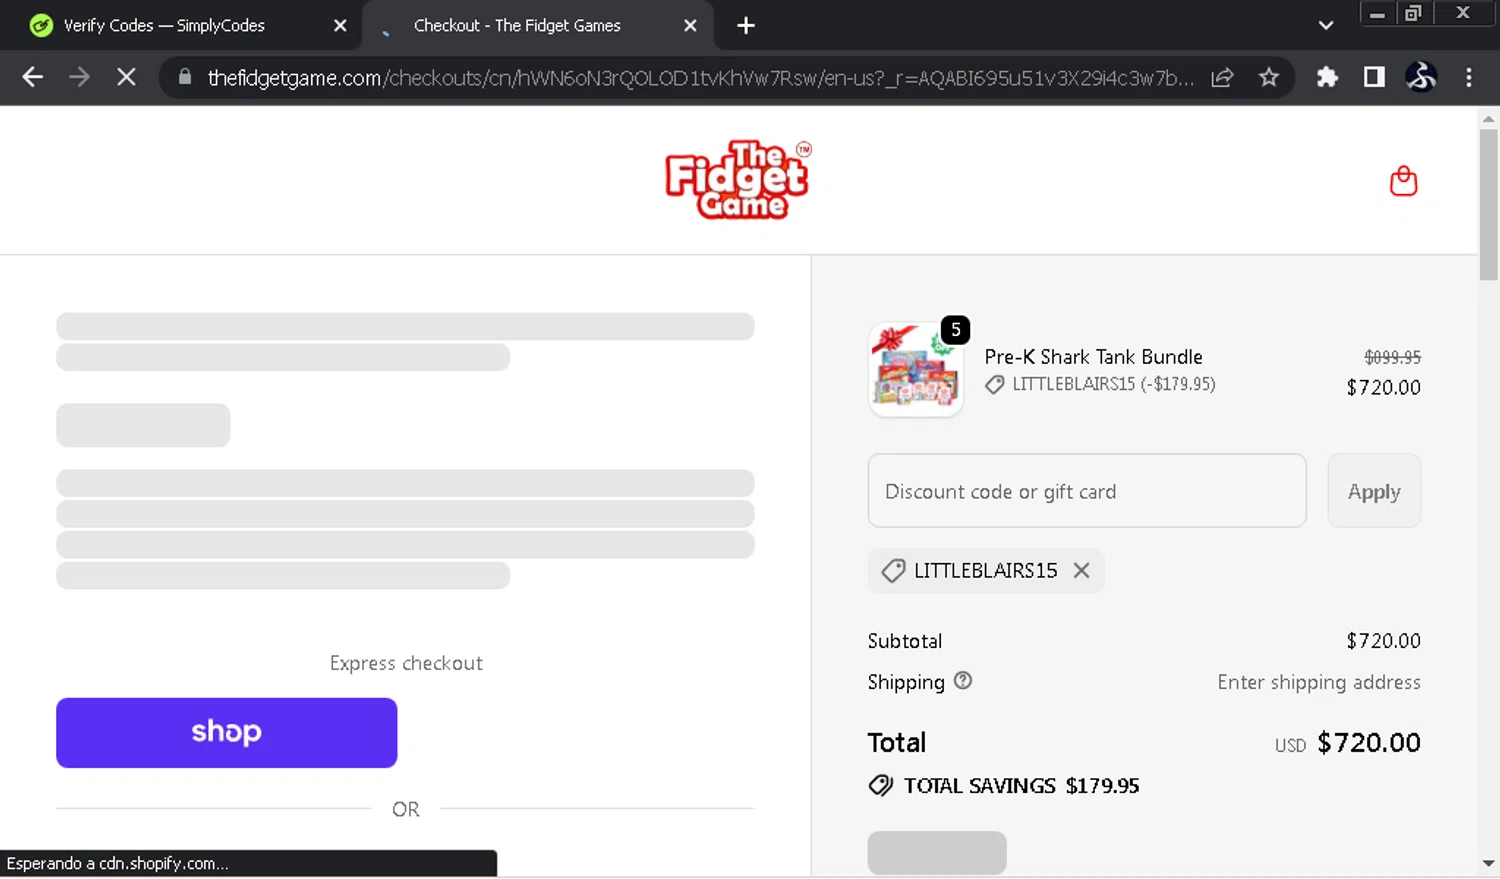1500x879 pixels.
Task: Close the Checkout tab
Action: 690,26
